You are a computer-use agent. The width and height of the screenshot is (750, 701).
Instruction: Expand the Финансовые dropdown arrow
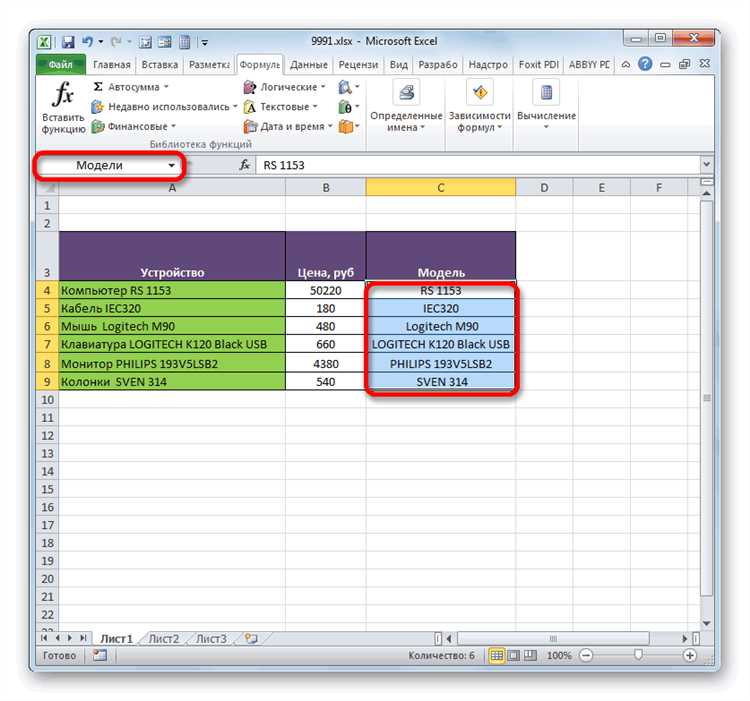click(x=174, y=126)
